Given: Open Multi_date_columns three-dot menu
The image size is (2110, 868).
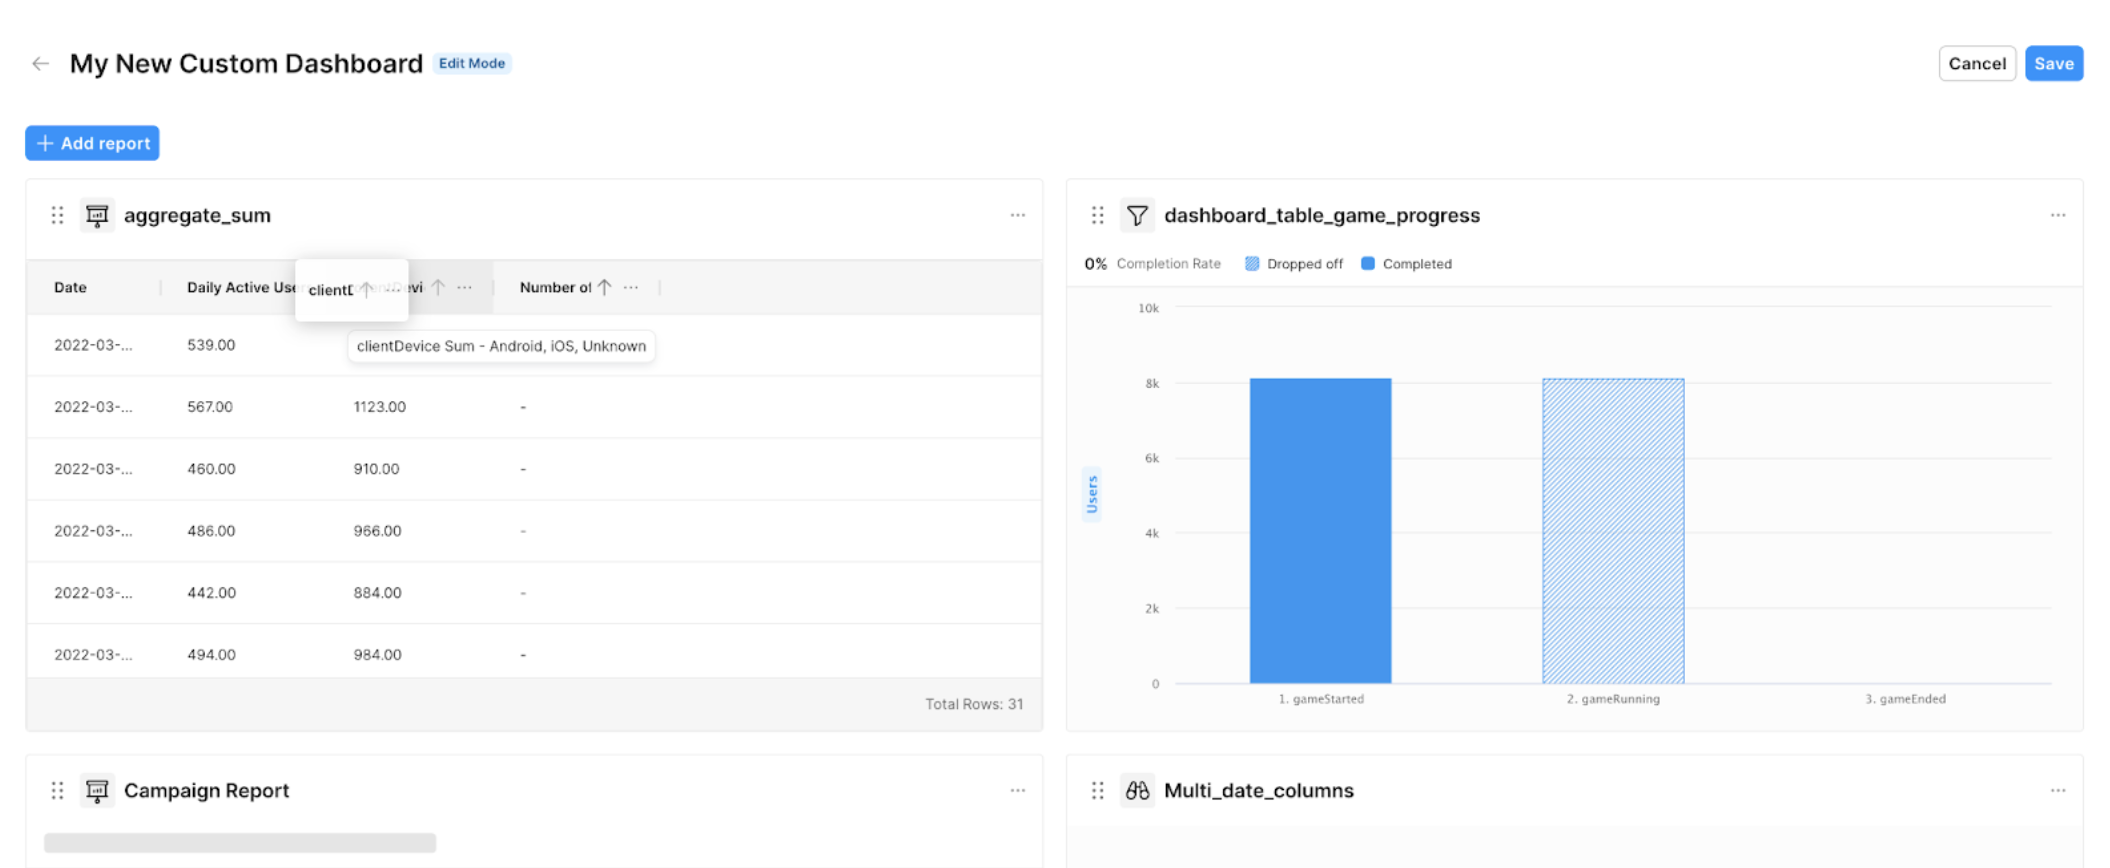Looking at the screenshot, I should (2057, 791).
